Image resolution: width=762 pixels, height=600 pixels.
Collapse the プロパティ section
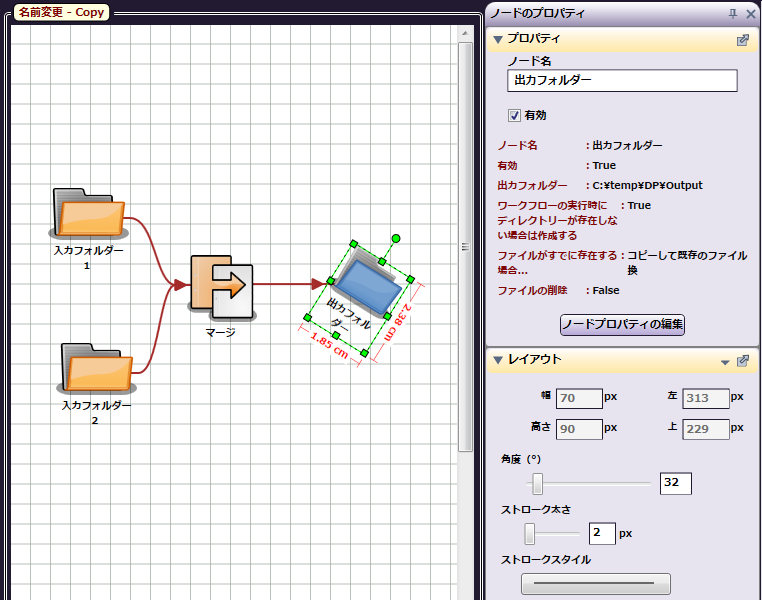tap(498, 39)
